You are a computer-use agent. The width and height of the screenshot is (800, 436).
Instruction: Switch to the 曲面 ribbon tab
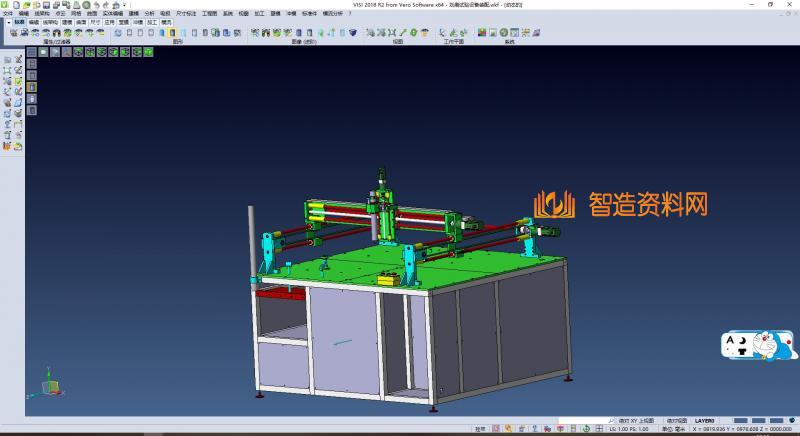(x=81, y=21)
